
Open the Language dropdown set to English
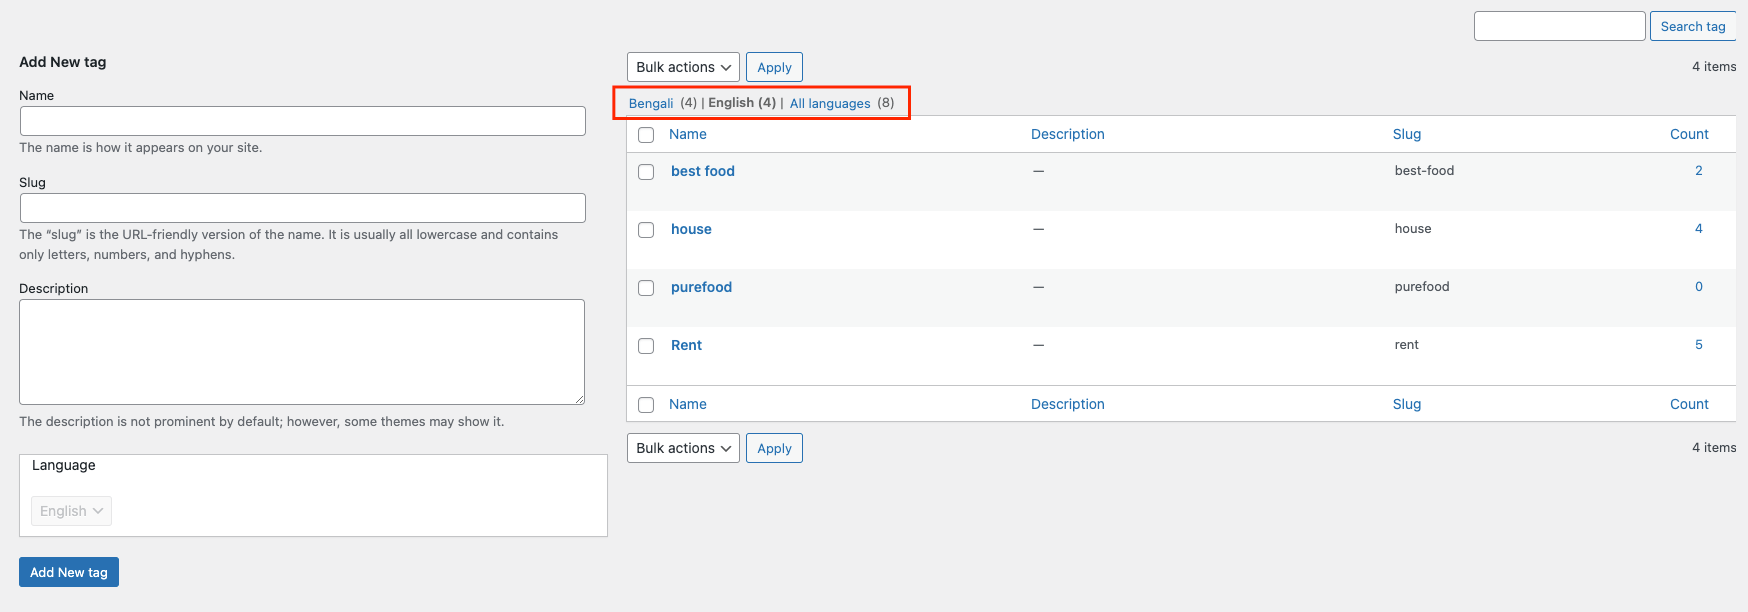71,511
